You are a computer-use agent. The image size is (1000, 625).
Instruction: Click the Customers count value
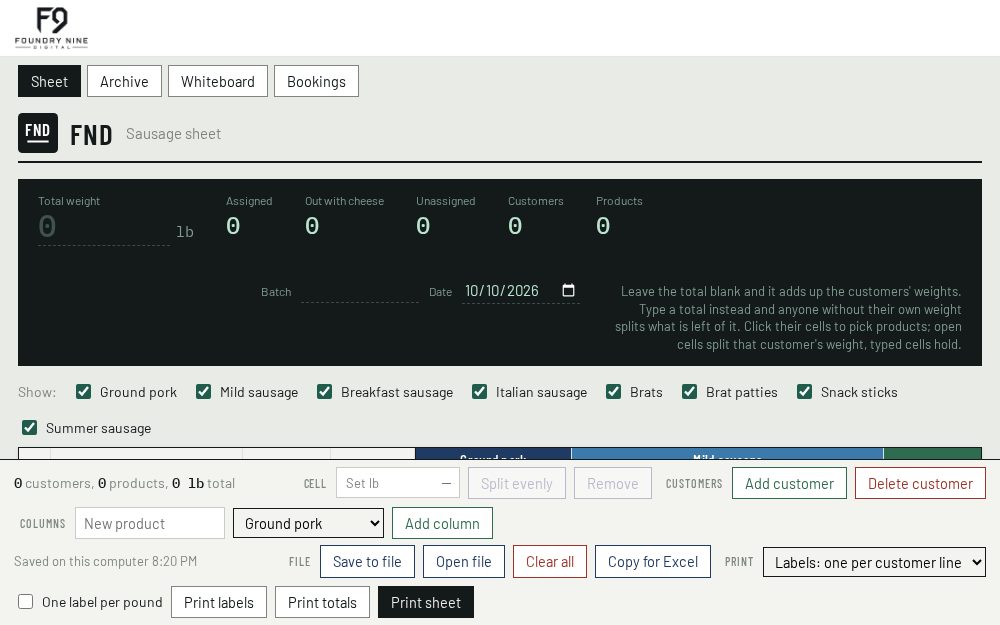(515, 226)
